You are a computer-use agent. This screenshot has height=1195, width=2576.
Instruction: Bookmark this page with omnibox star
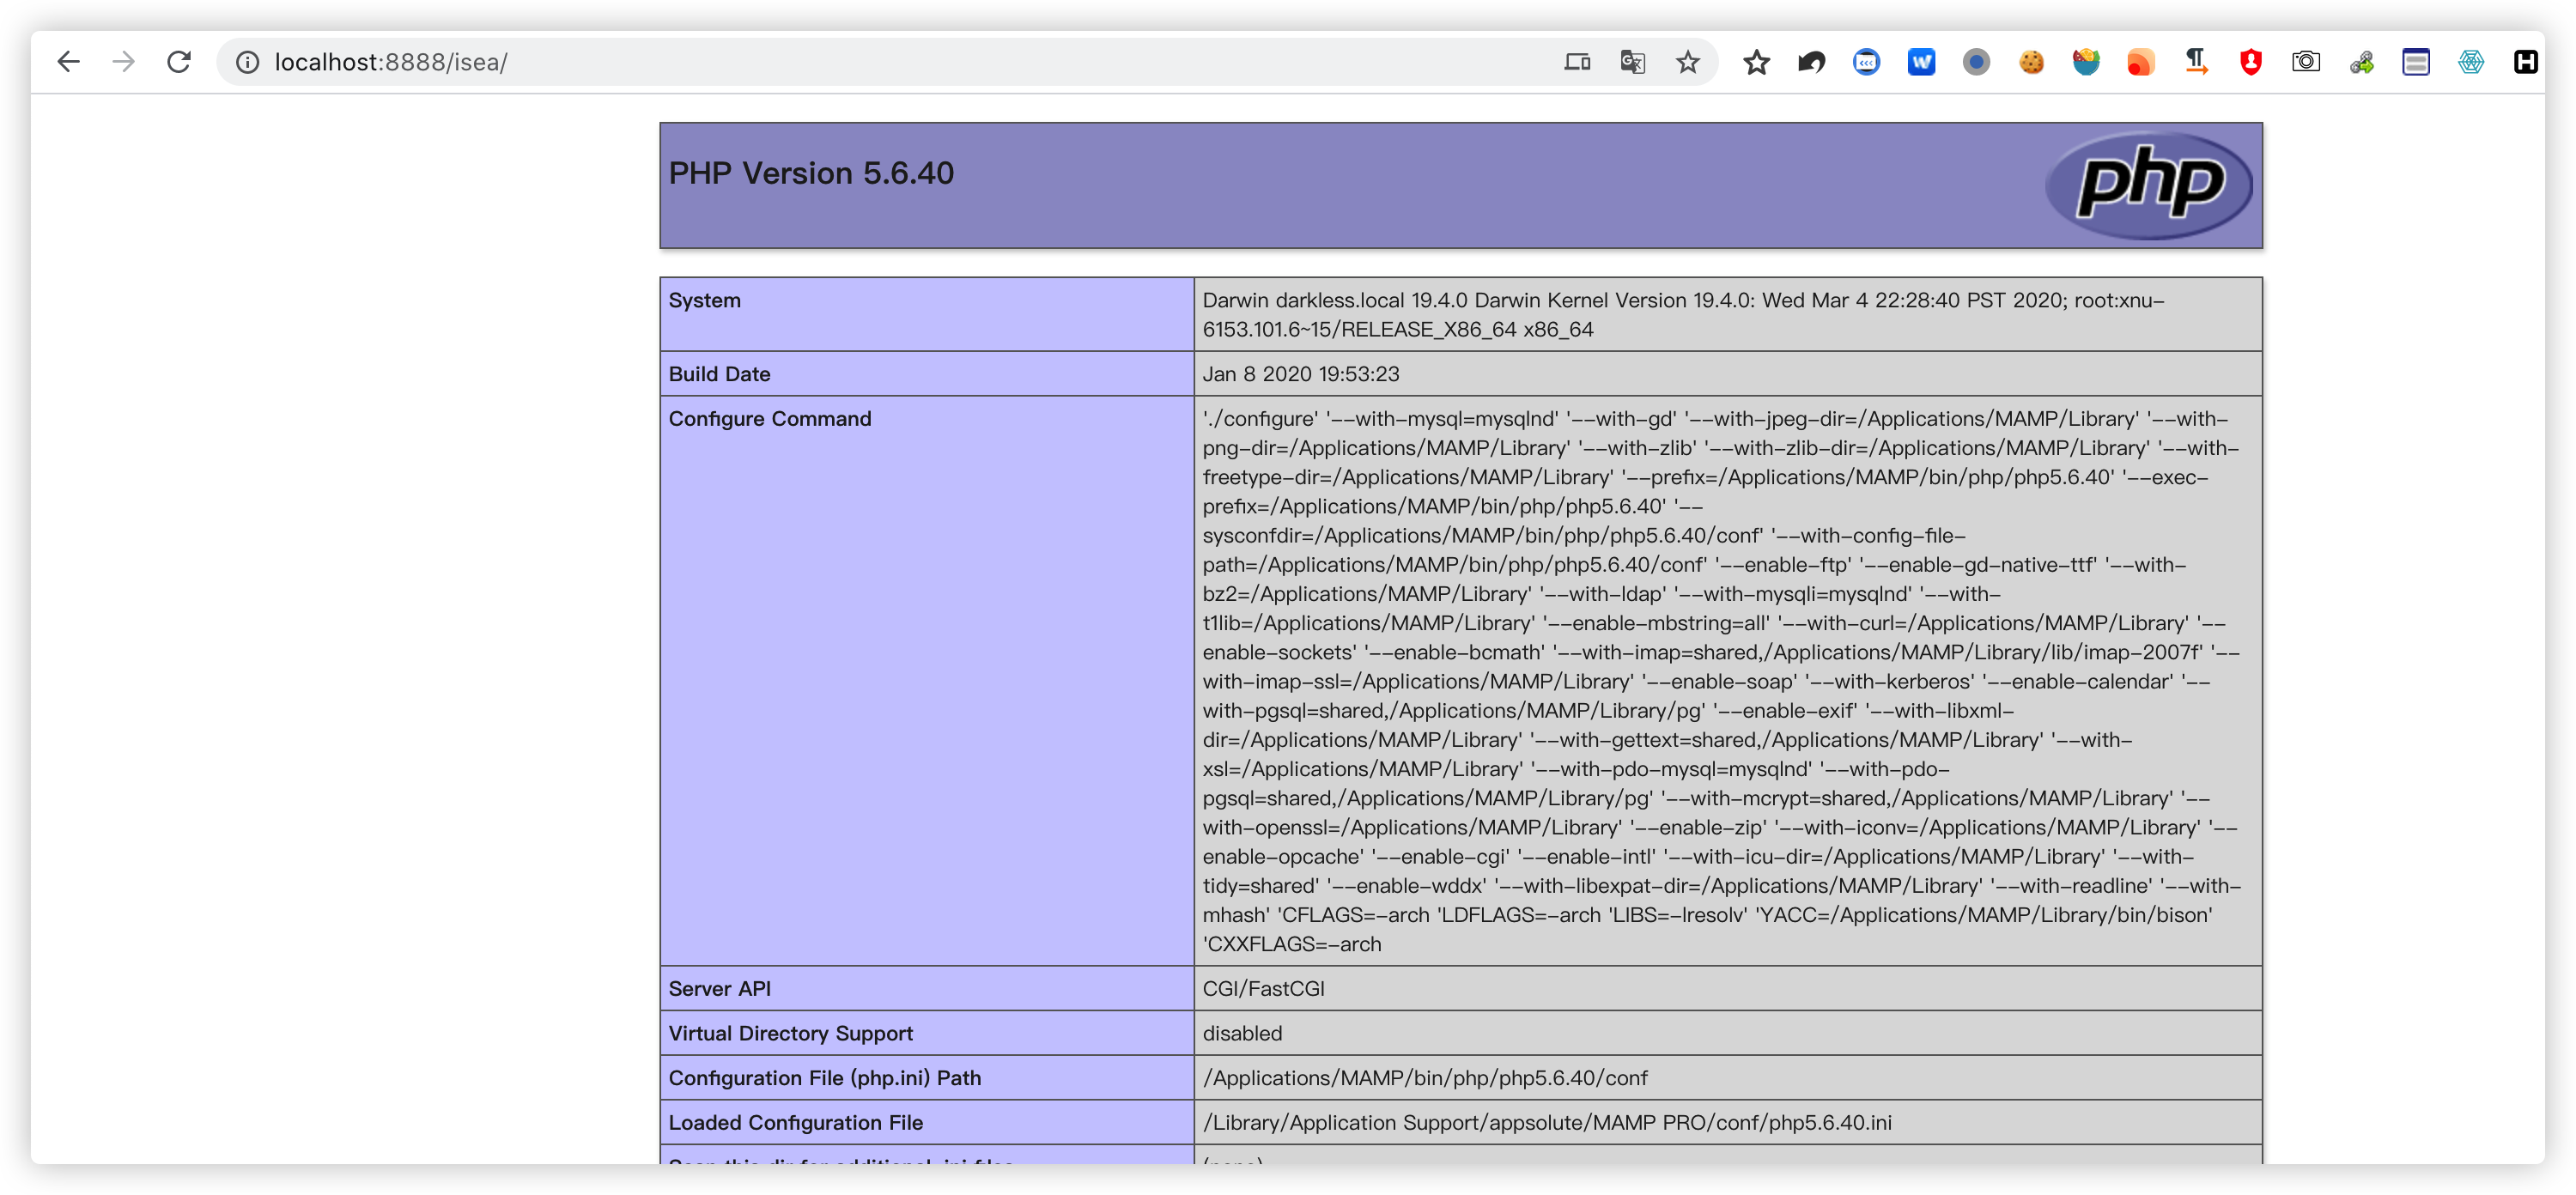(x=1688, y=62)
